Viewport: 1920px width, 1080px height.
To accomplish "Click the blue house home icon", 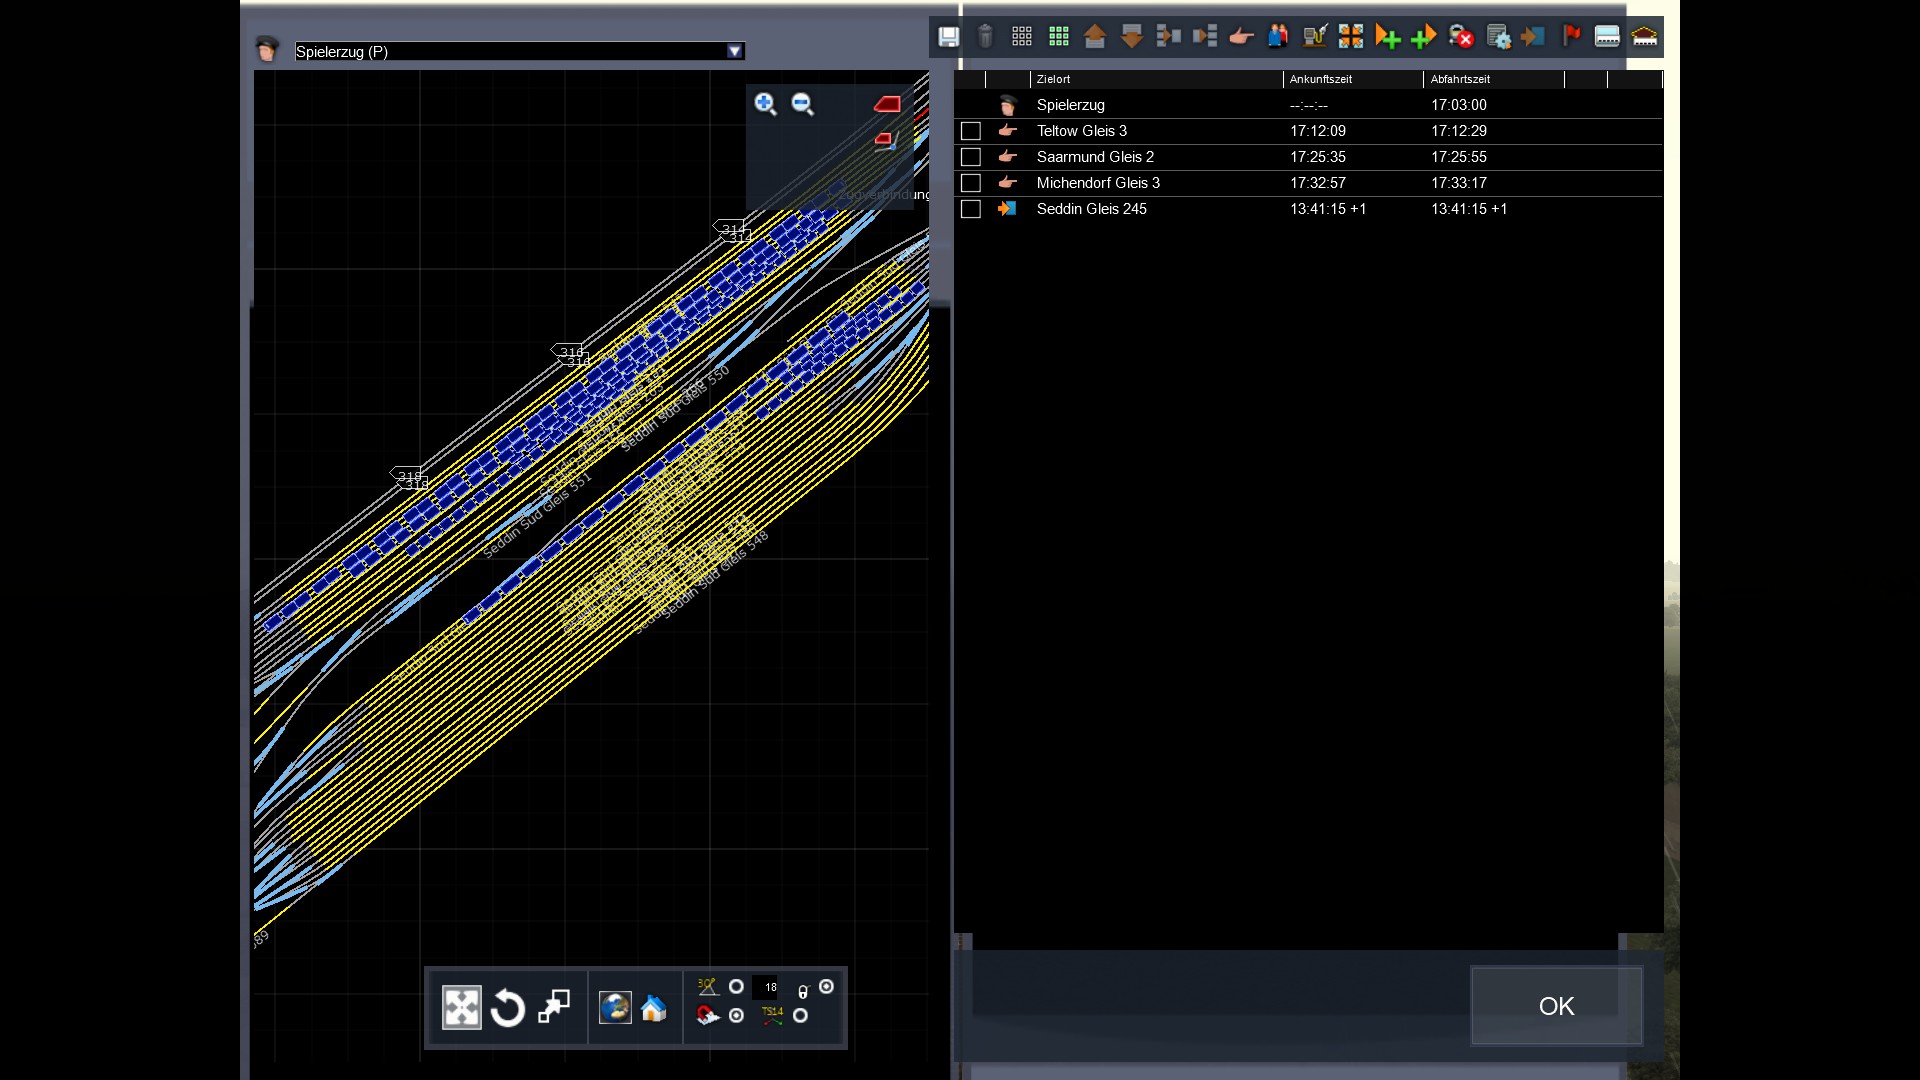I will 653,1008.
